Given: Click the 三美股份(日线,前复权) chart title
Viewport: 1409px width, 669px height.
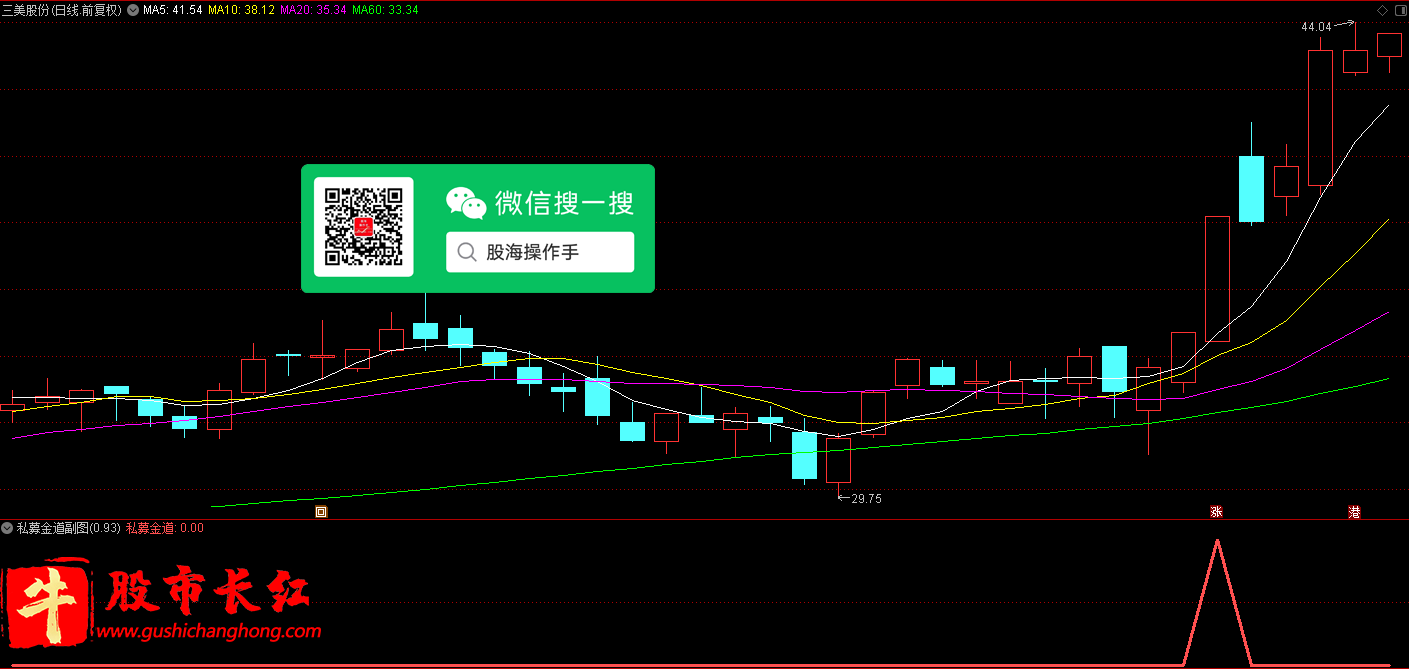Looking at the screenshot, I should pyautogui.click(x=62, y=9).
